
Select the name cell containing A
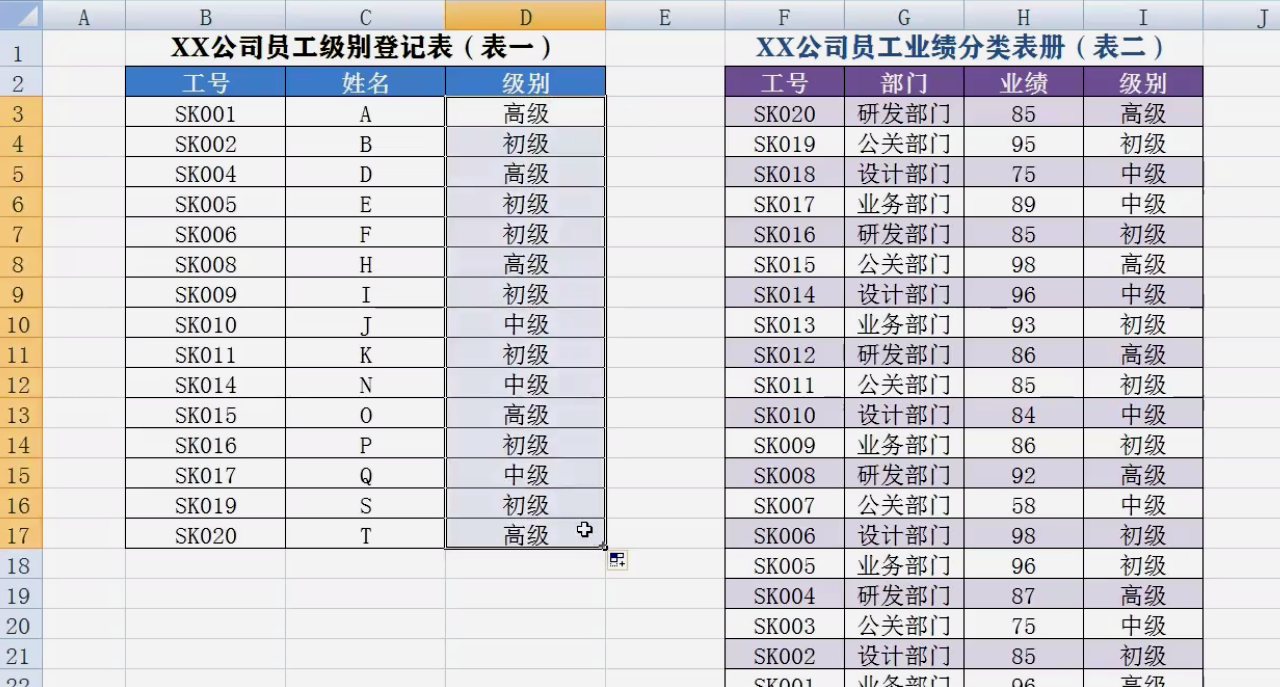364,112
